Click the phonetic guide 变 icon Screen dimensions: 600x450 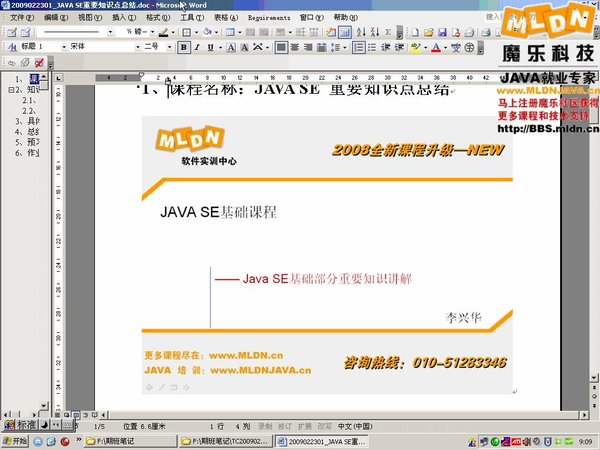click(455, 47)
